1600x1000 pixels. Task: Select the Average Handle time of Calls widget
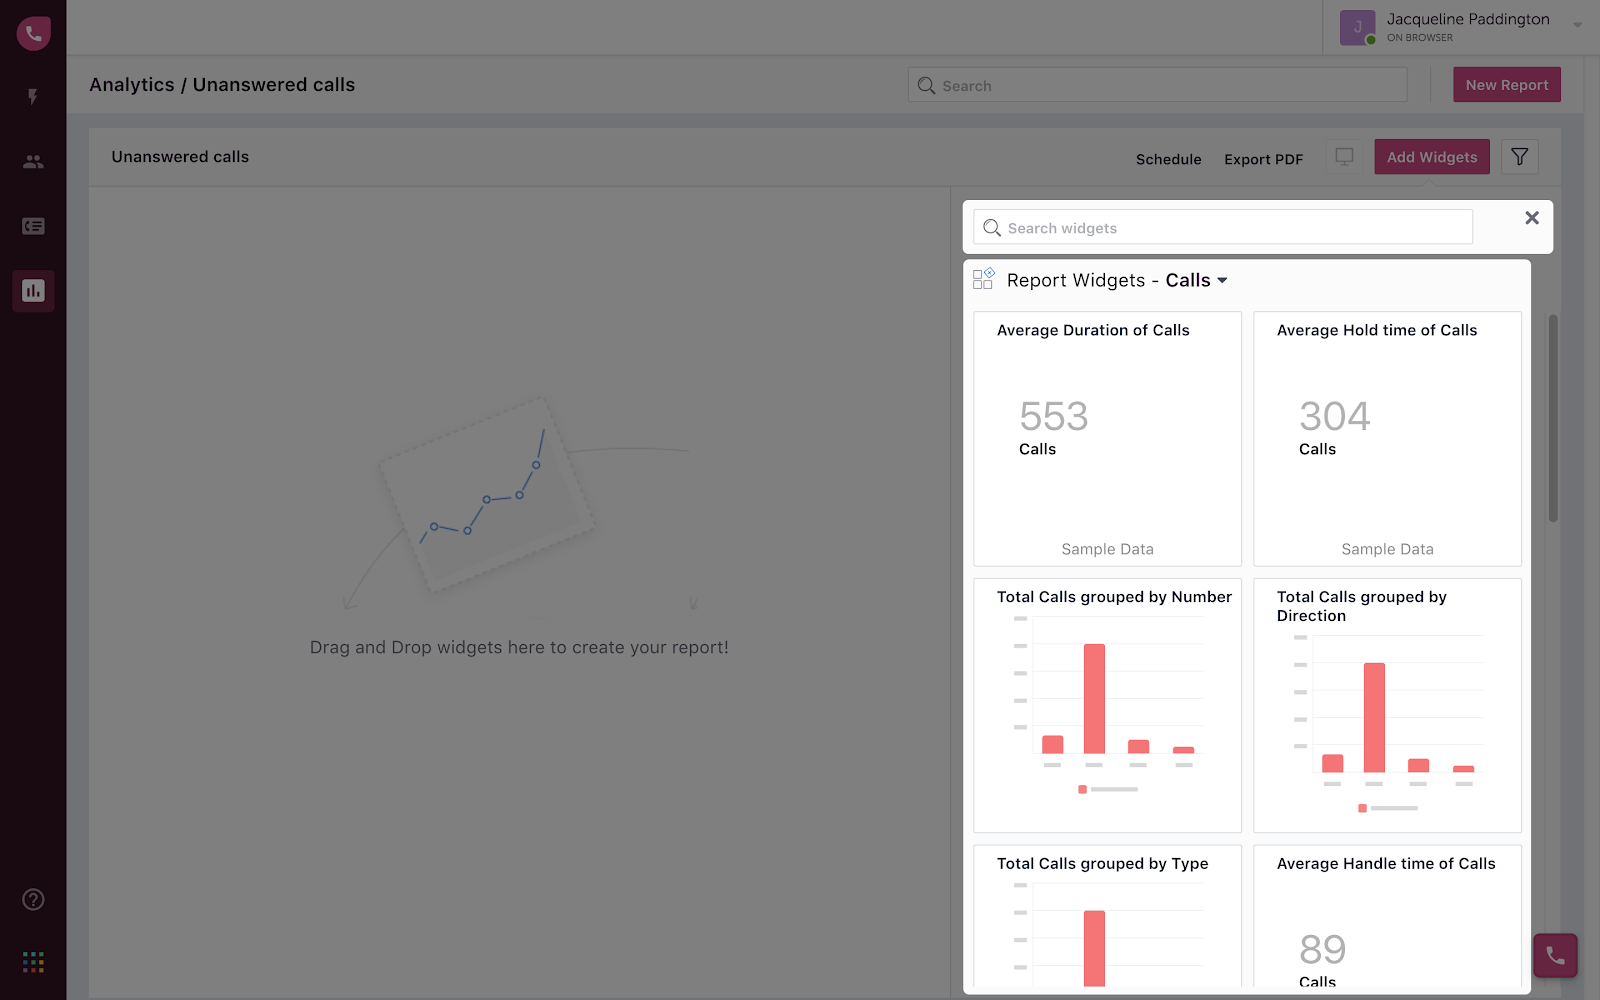point(1388,916)
